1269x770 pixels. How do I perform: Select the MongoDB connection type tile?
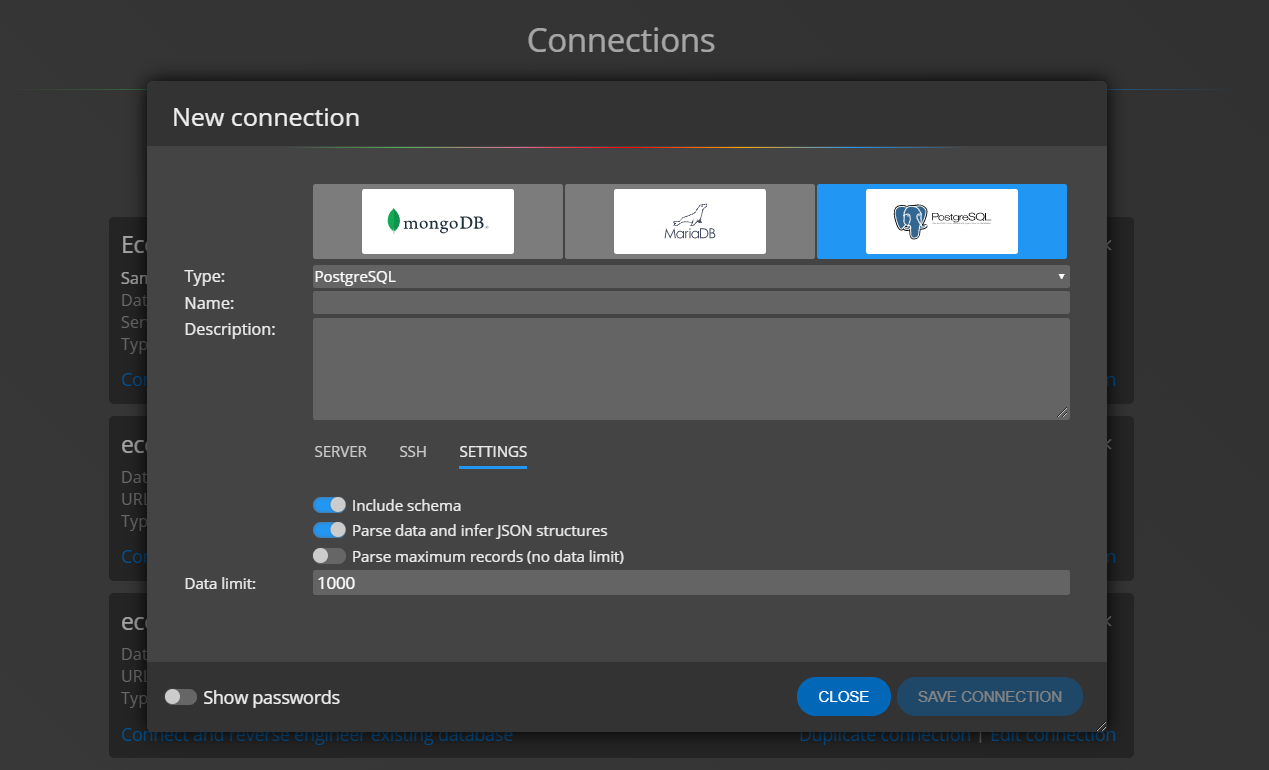click(x=438, y=221)
